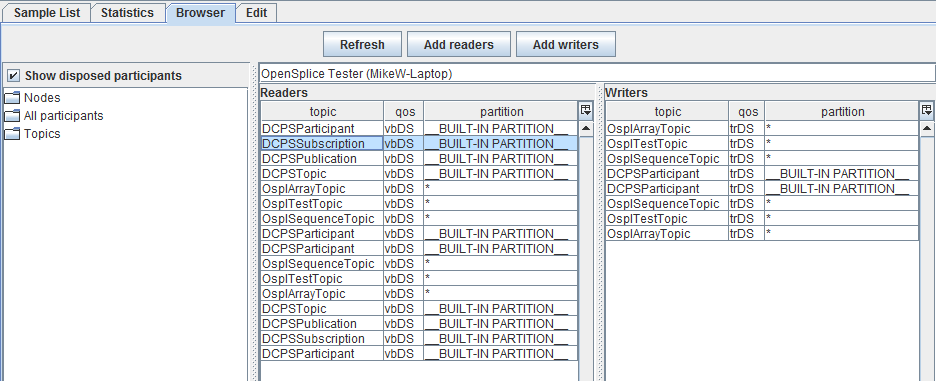Open Readers table column control icon
The image size is (936, 381).
click(x=586, y=110)
